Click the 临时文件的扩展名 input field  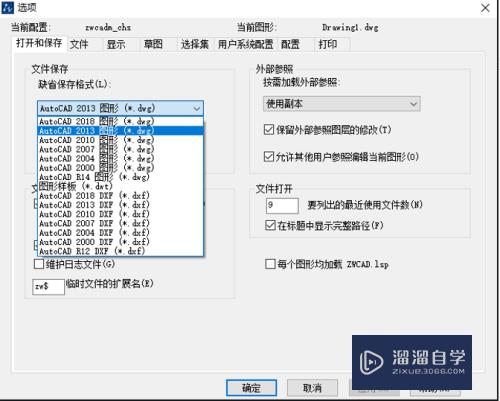point(48,287)
